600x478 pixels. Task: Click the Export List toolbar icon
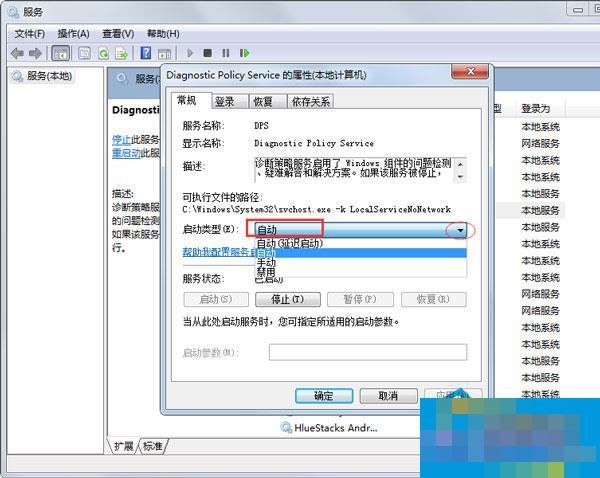tap(122, 53)
